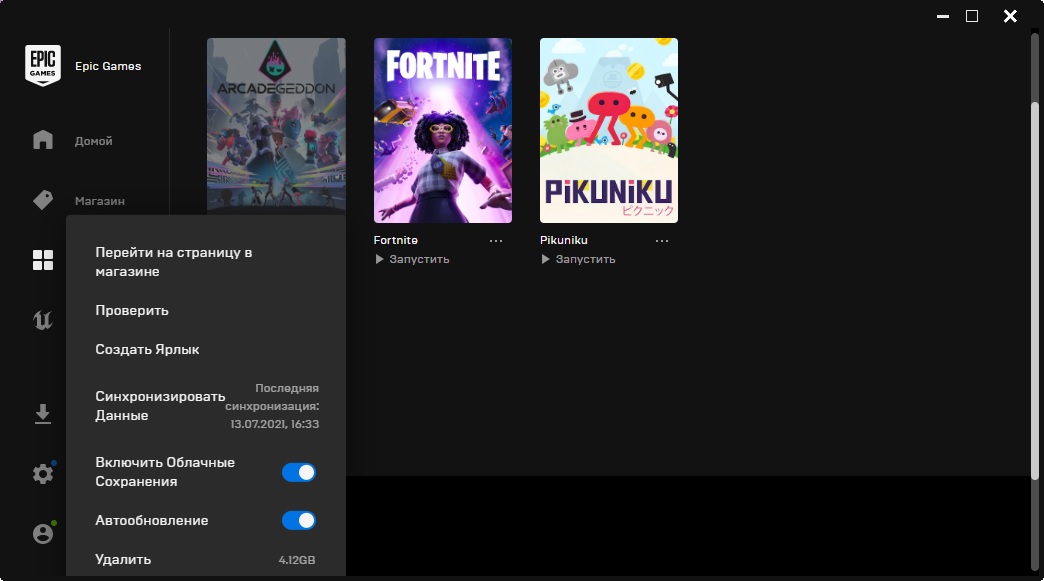
Task: Open the Settings gear icon
Action: [x=43, y=474]
